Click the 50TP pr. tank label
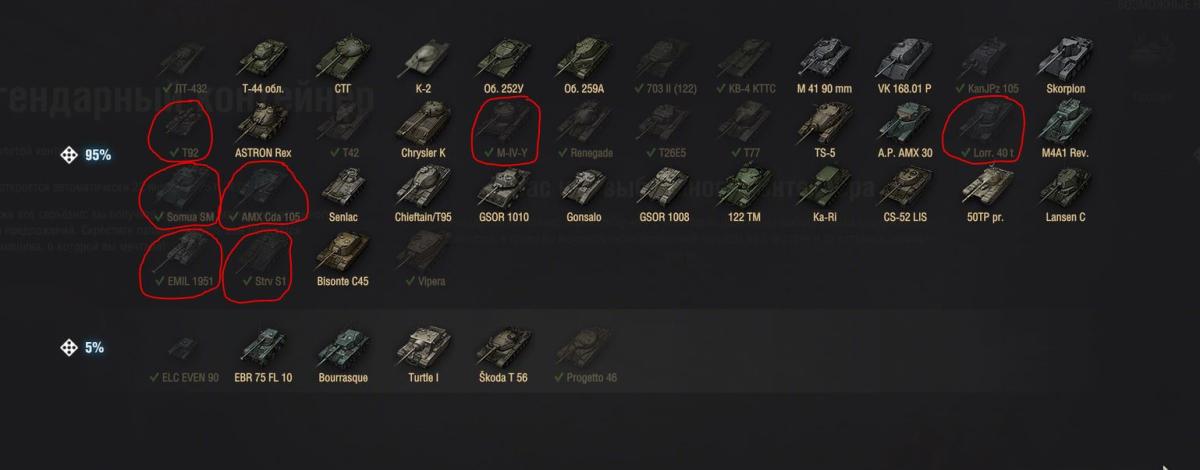The height and width of the screenshot is (470, 1200). [984, 217]
